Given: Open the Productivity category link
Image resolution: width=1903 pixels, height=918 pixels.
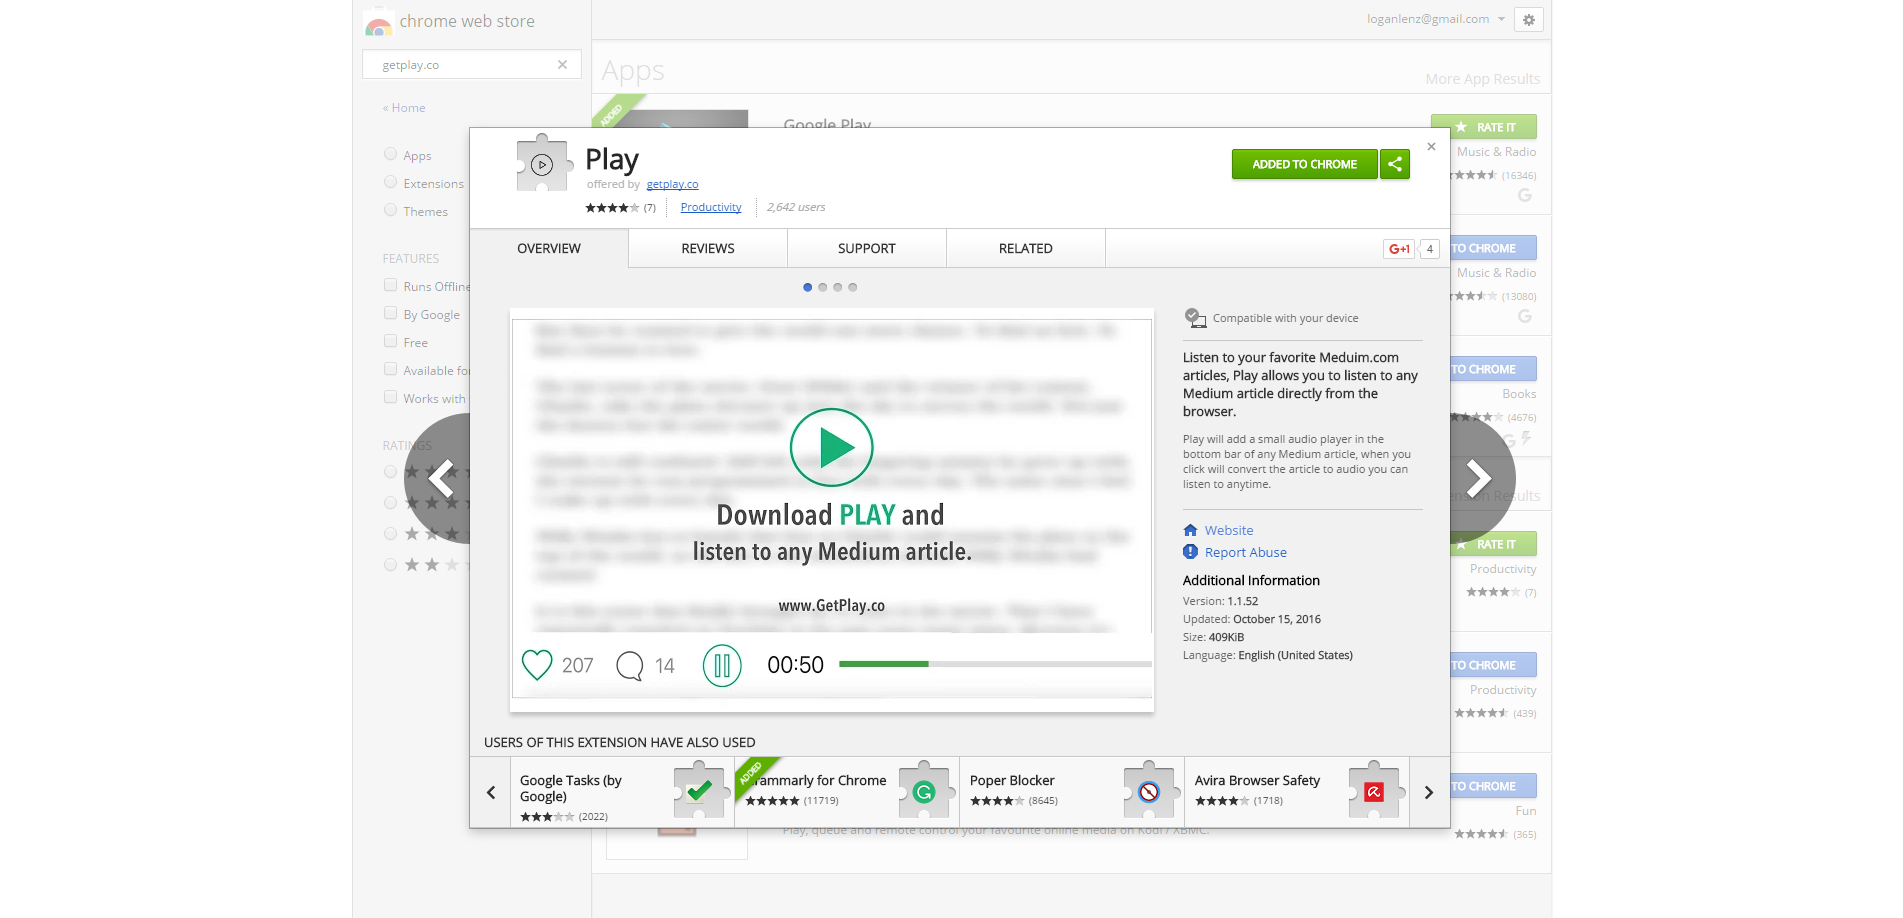Looking at the screenshot, I should (711, 207).
